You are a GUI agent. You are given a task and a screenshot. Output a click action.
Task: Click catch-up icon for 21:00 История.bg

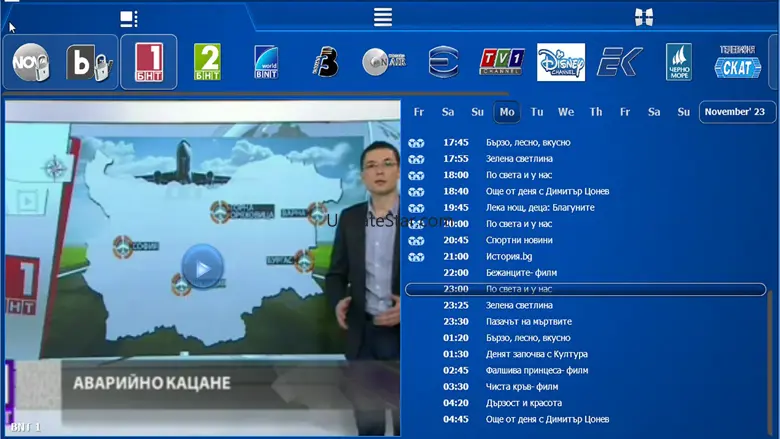click(x=416, y=257)
